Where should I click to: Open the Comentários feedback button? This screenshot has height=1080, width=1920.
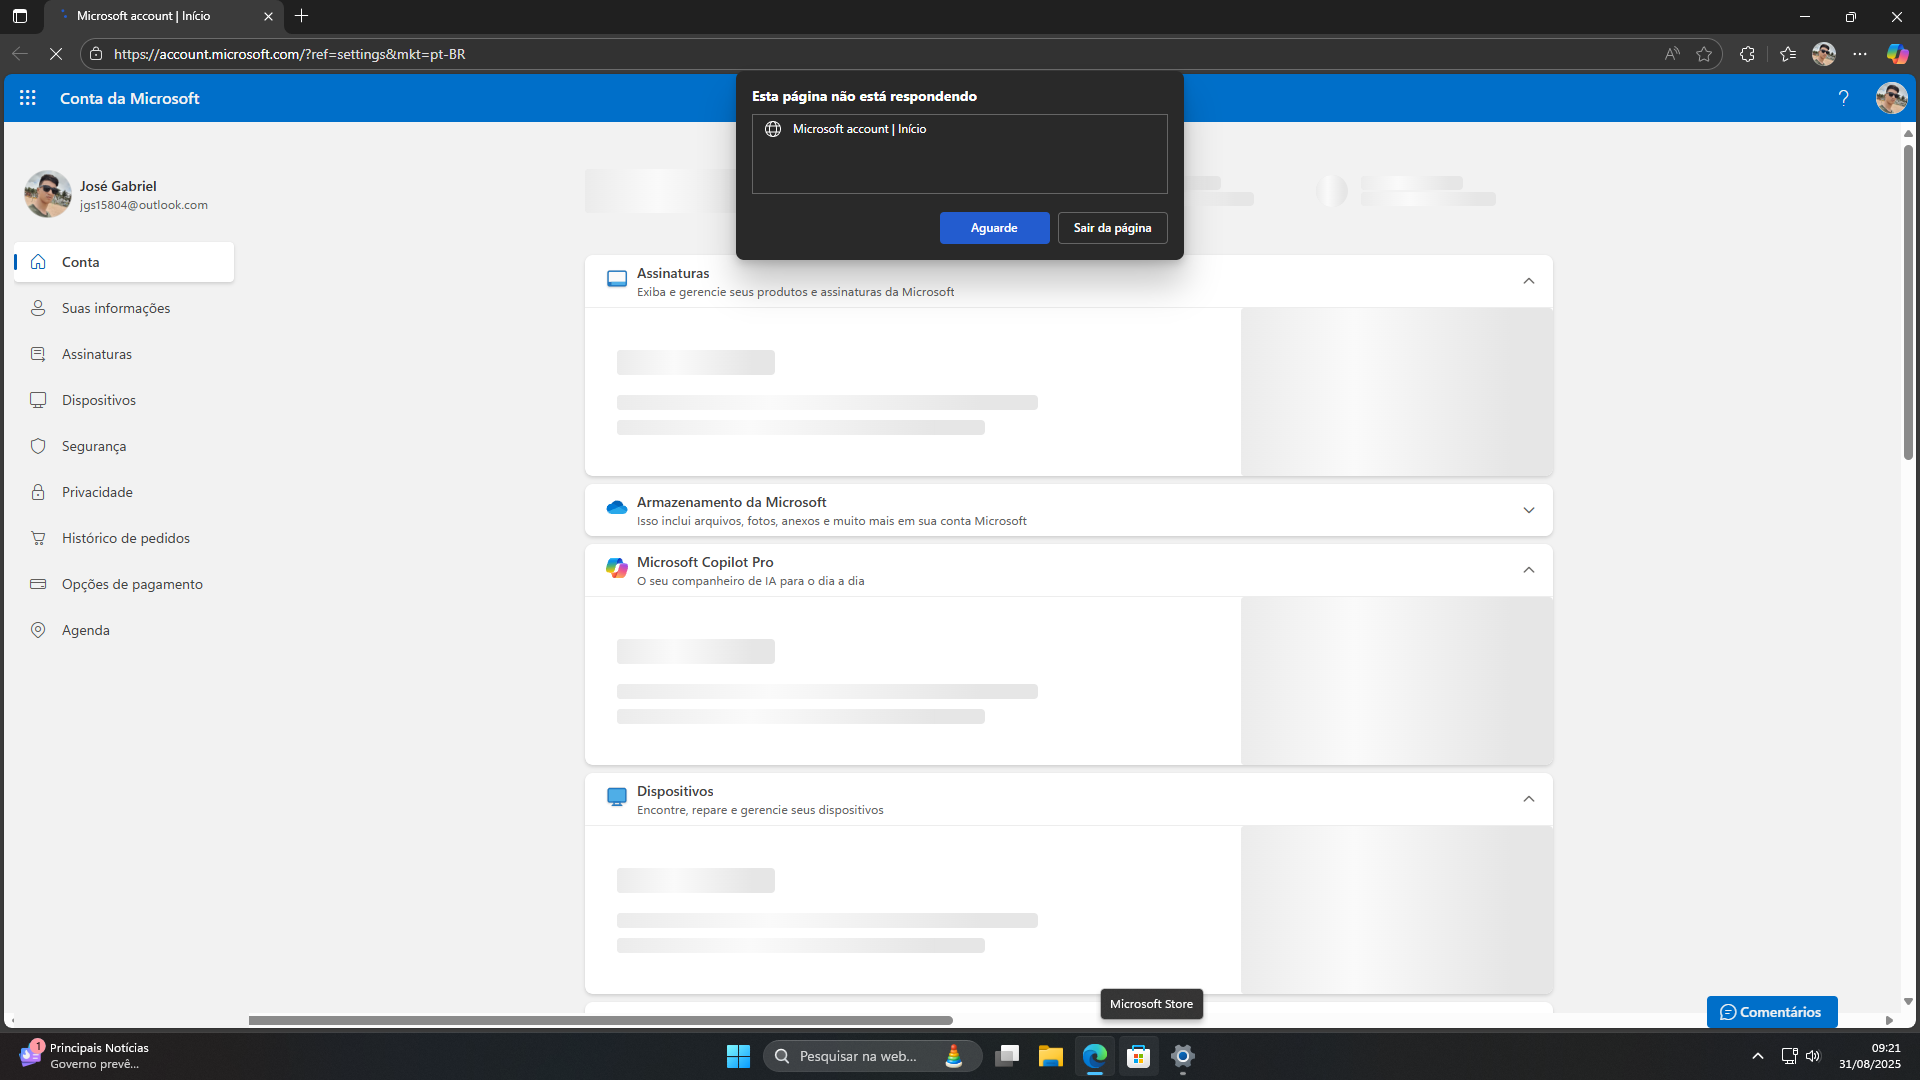point(1771,1012)
